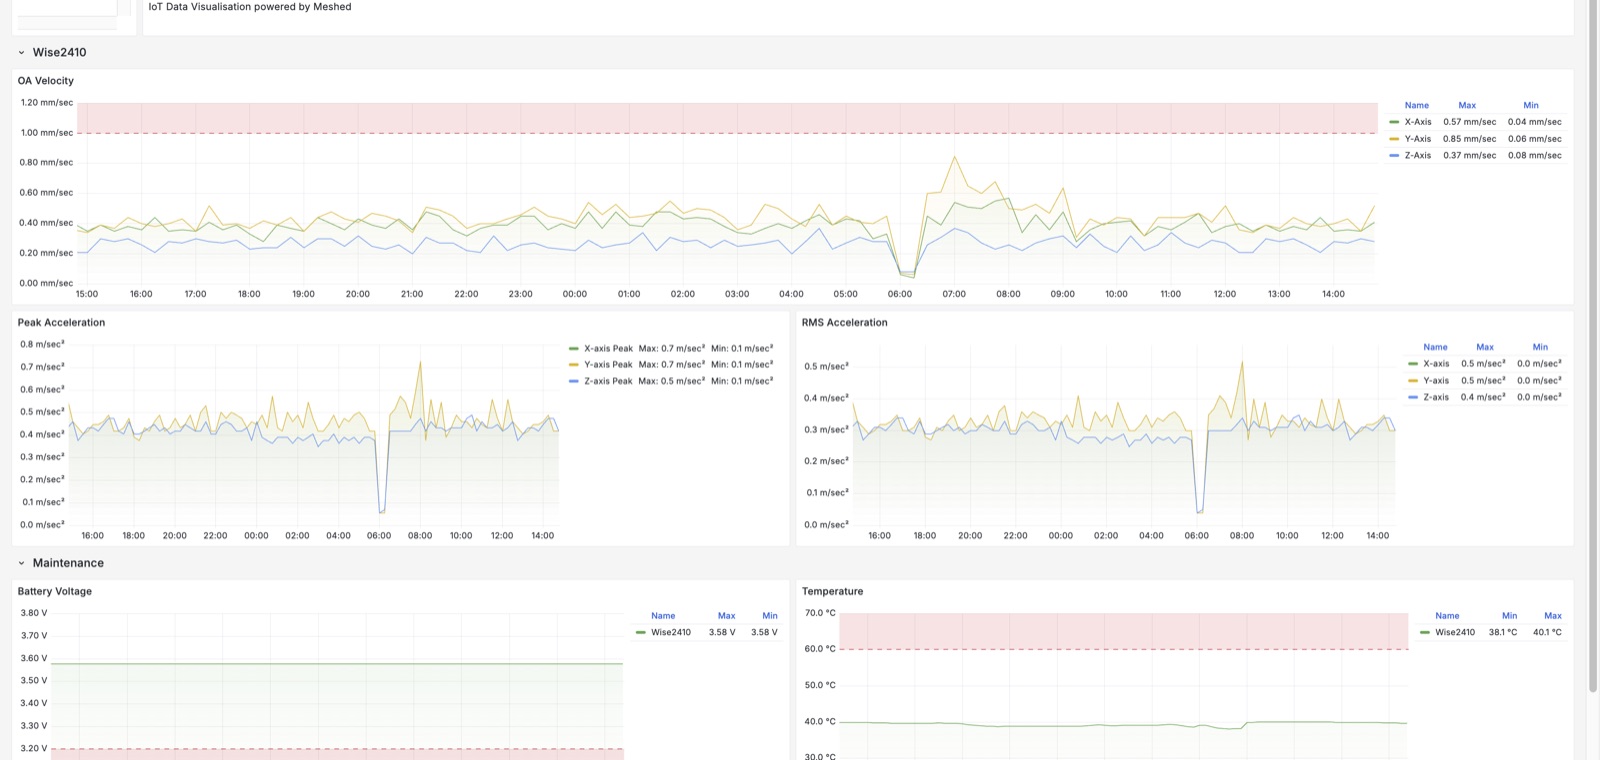Toggle Y-axis series in RMS Acceleration legend
The height and width of the screenshot is (760, 1600).
coord(1436,381)
